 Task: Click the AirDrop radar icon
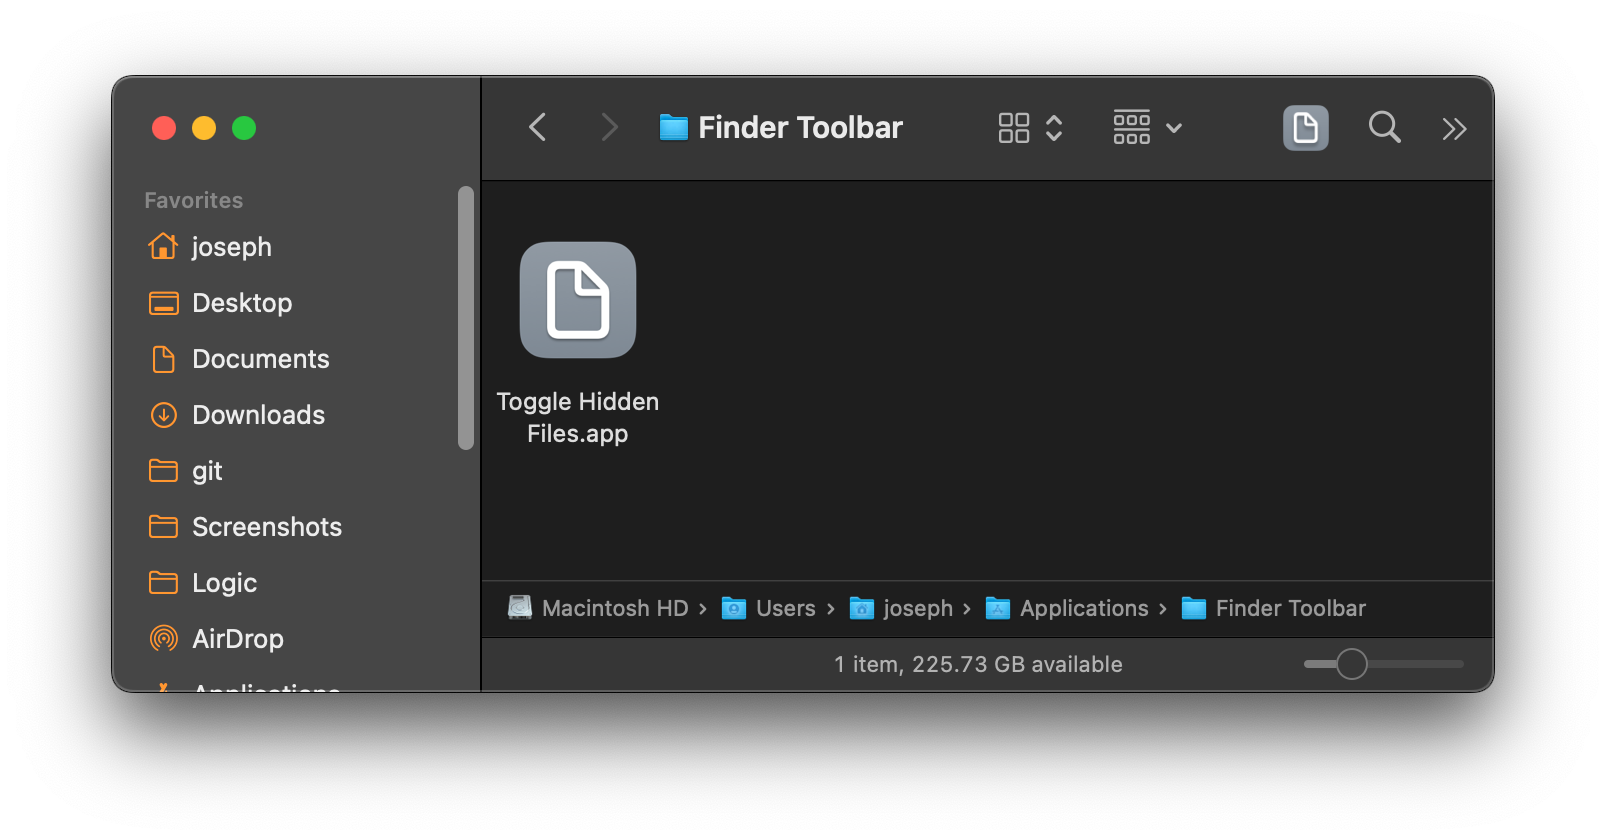pos(164,638)
